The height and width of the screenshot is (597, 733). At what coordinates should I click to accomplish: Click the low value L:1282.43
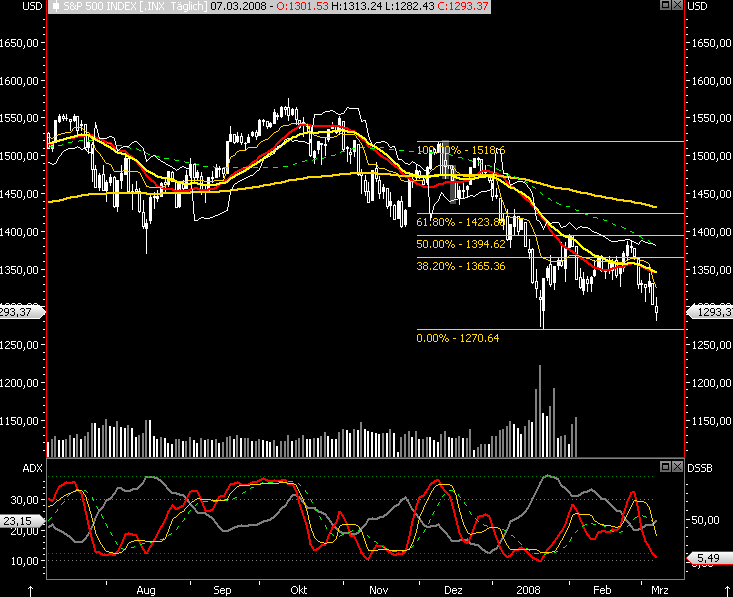coord(410,7)
